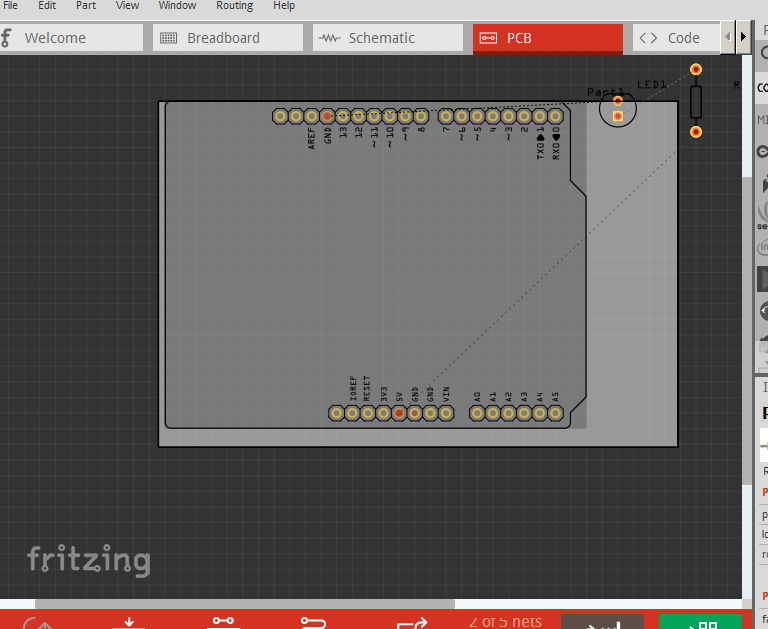Select the A0 analog pin pad
768x629 pixels.
[477, 413]
